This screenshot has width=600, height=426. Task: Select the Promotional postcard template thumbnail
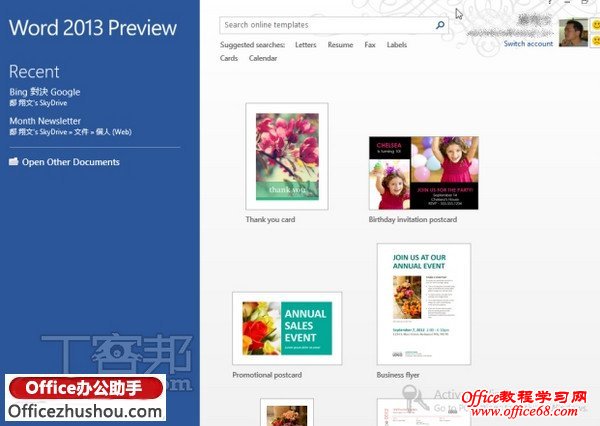pyautogui.click(x=287, y=328)
